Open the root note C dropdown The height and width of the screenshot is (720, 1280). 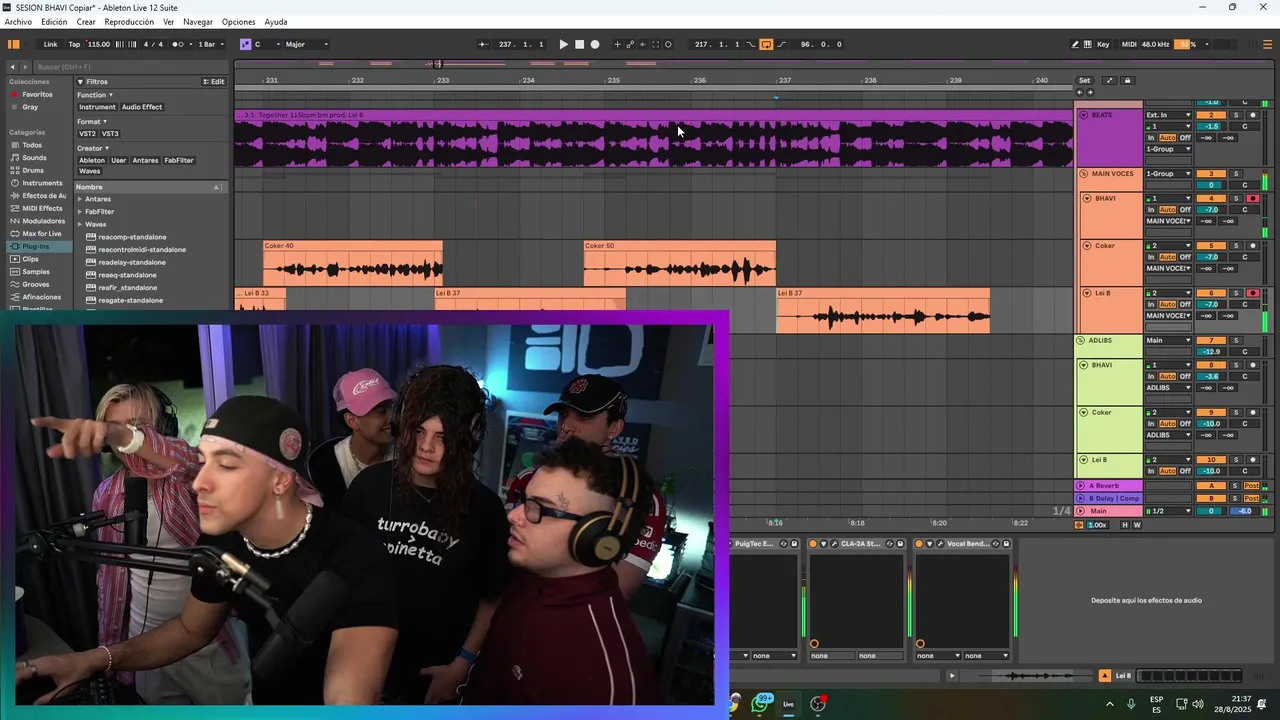[265, 44]
